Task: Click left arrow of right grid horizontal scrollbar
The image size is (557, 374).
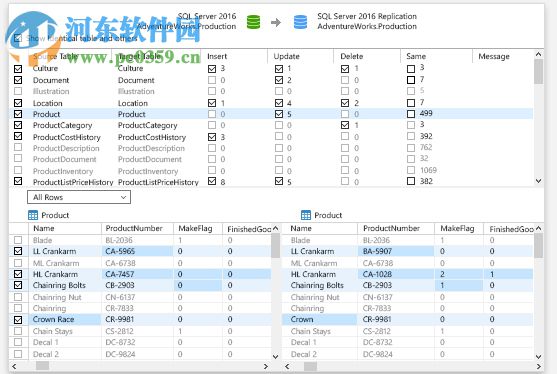Action: [287, 366]
